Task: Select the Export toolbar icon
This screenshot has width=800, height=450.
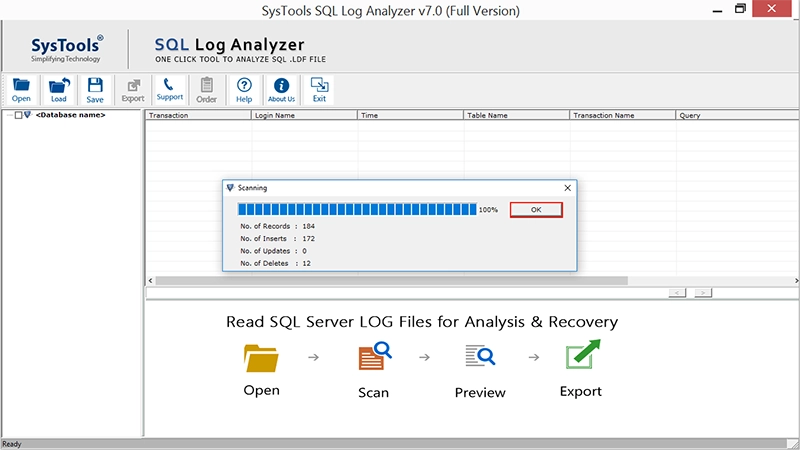Action: click(133, 90)
